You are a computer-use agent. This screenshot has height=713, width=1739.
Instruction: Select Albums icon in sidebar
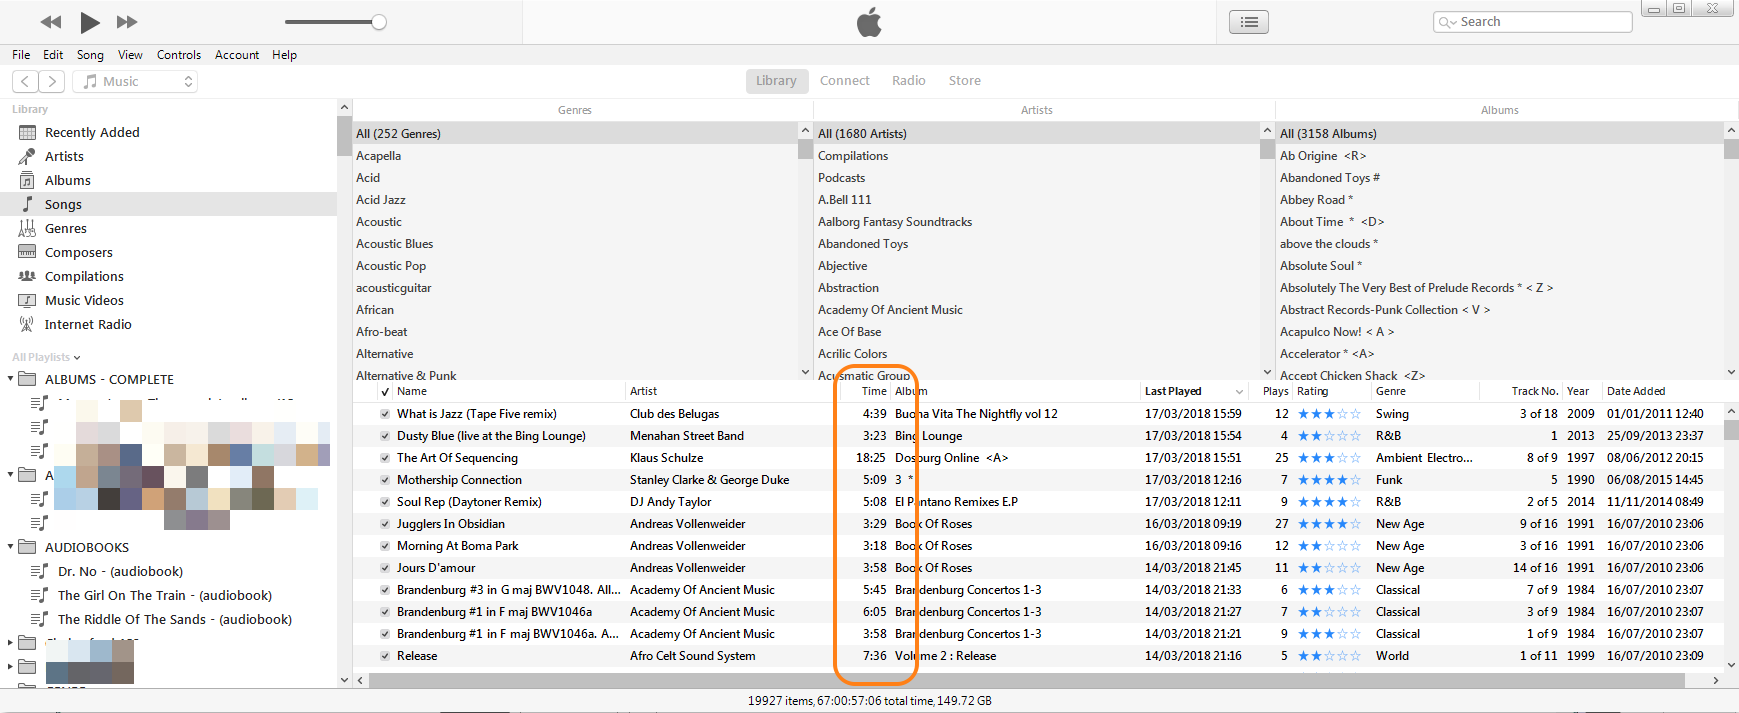click(x=27, y=180)
